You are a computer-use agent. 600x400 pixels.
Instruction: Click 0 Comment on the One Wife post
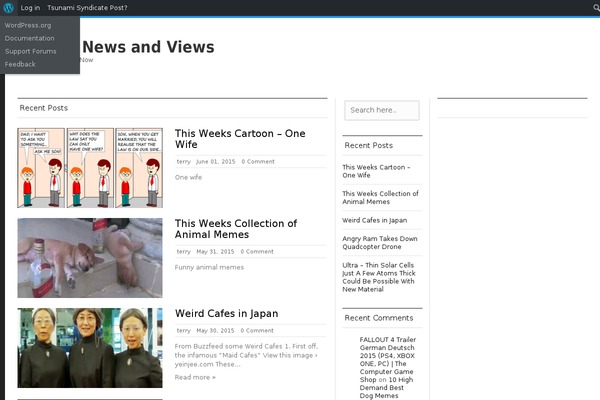pyautogui.click(x=258, y=162)
